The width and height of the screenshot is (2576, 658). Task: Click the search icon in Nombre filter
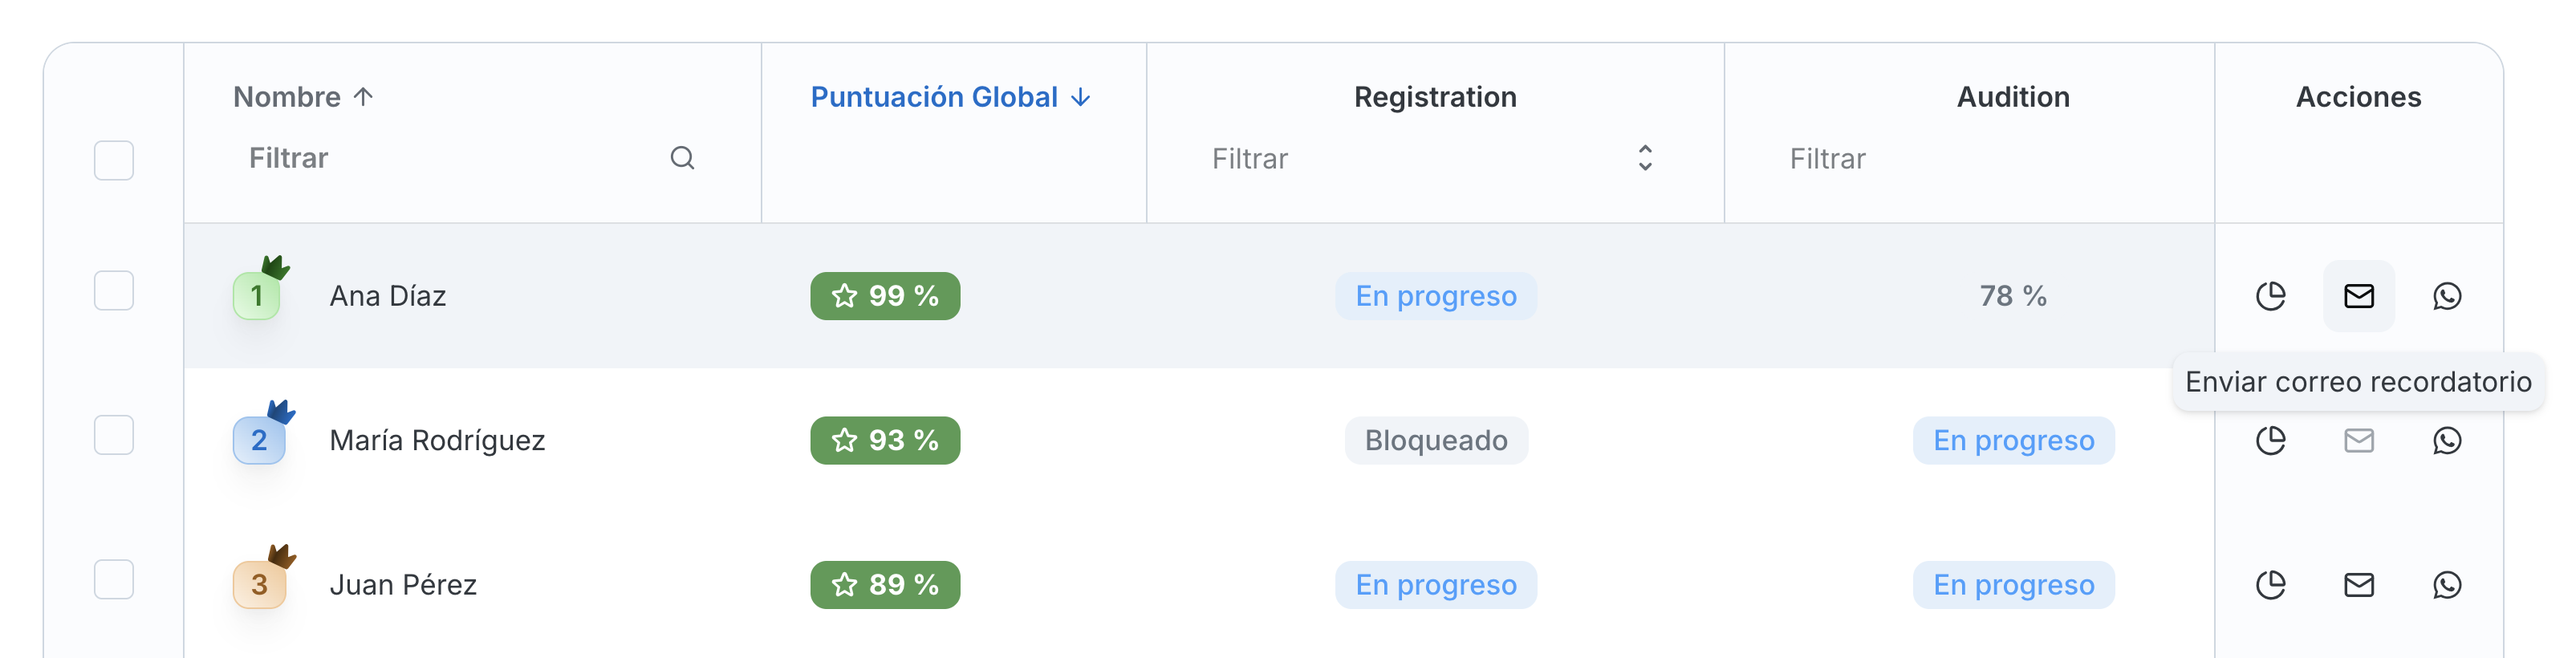pos(682,158)
